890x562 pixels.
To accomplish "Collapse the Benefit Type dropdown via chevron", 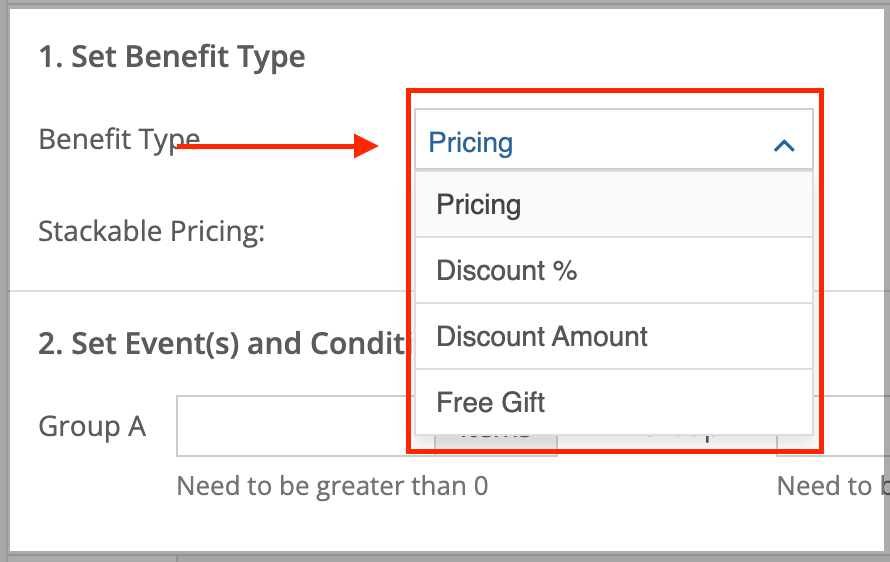I will (784, 146).
